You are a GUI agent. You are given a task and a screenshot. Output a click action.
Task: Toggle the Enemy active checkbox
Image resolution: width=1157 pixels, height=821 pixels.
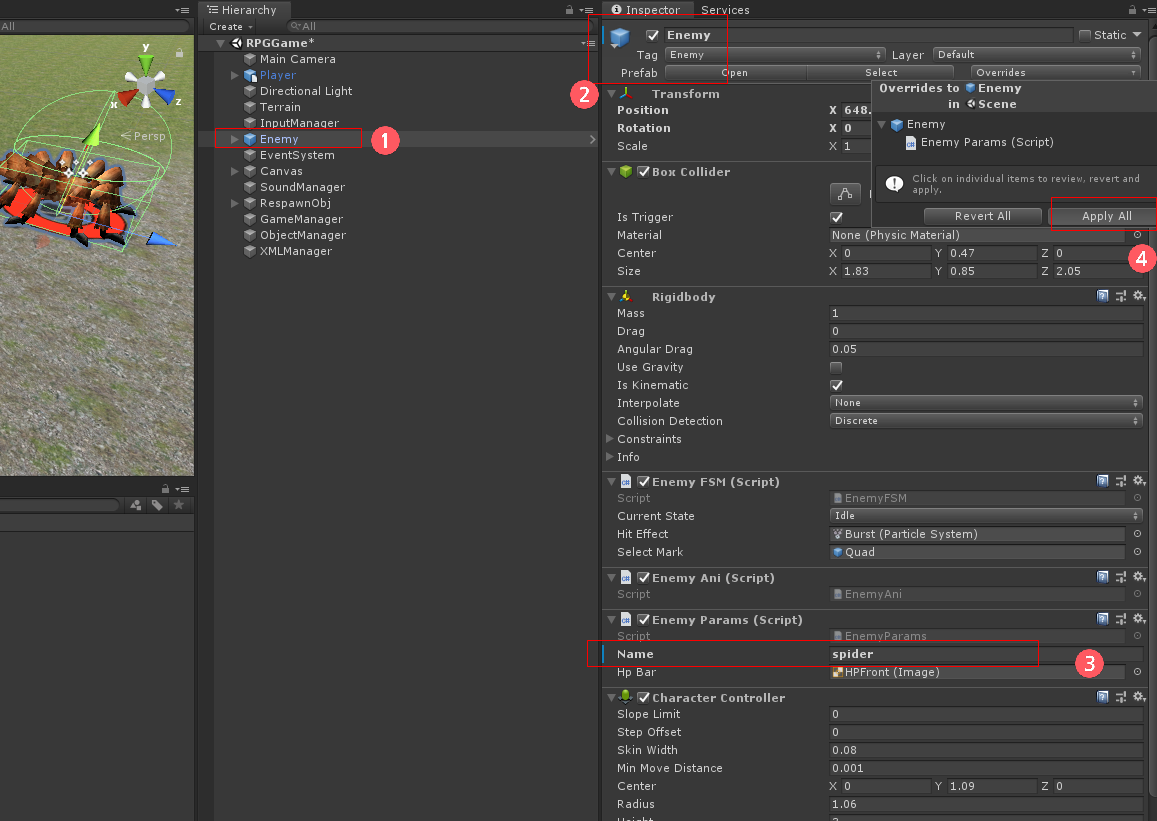[652, 35]
